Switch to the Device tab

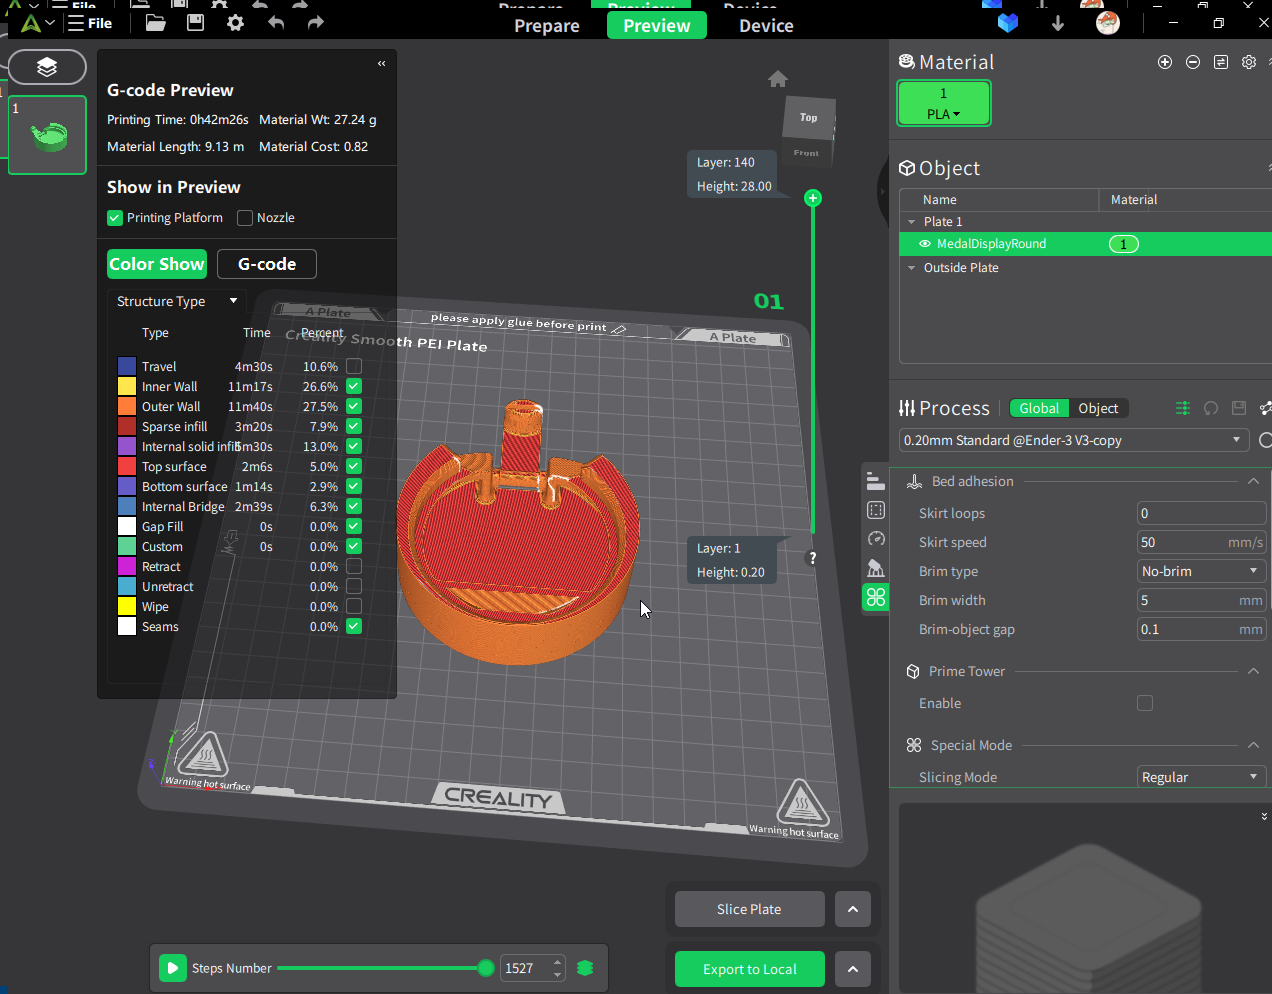point(766,26)
